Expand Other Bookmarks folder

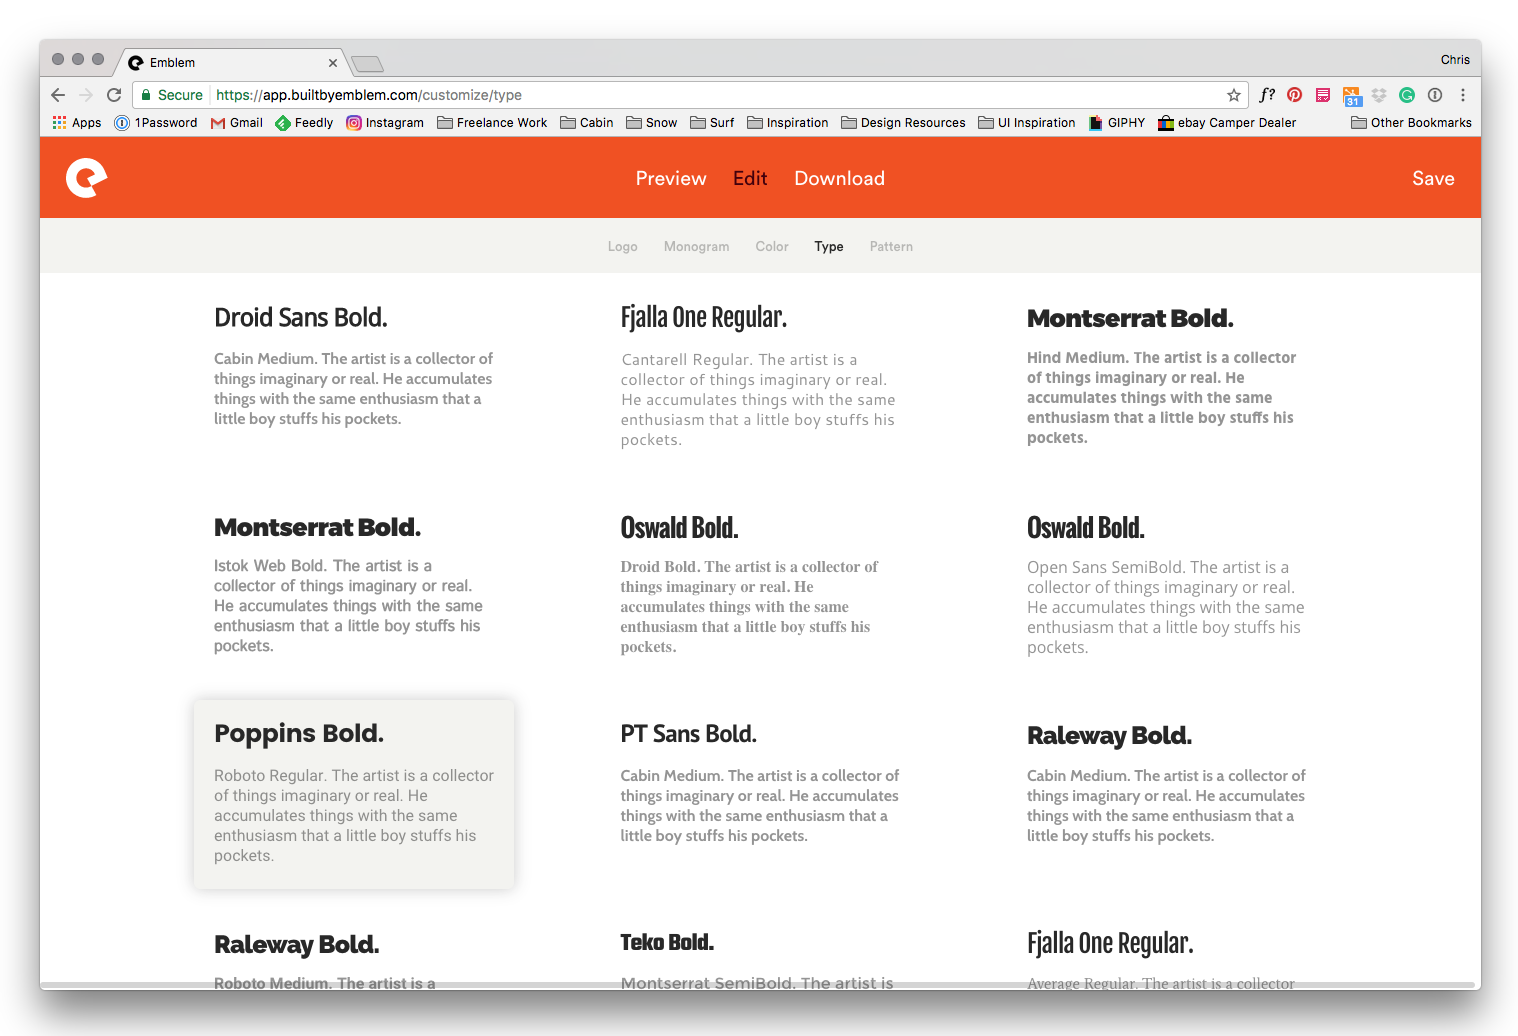click(x=1411, y=123)
